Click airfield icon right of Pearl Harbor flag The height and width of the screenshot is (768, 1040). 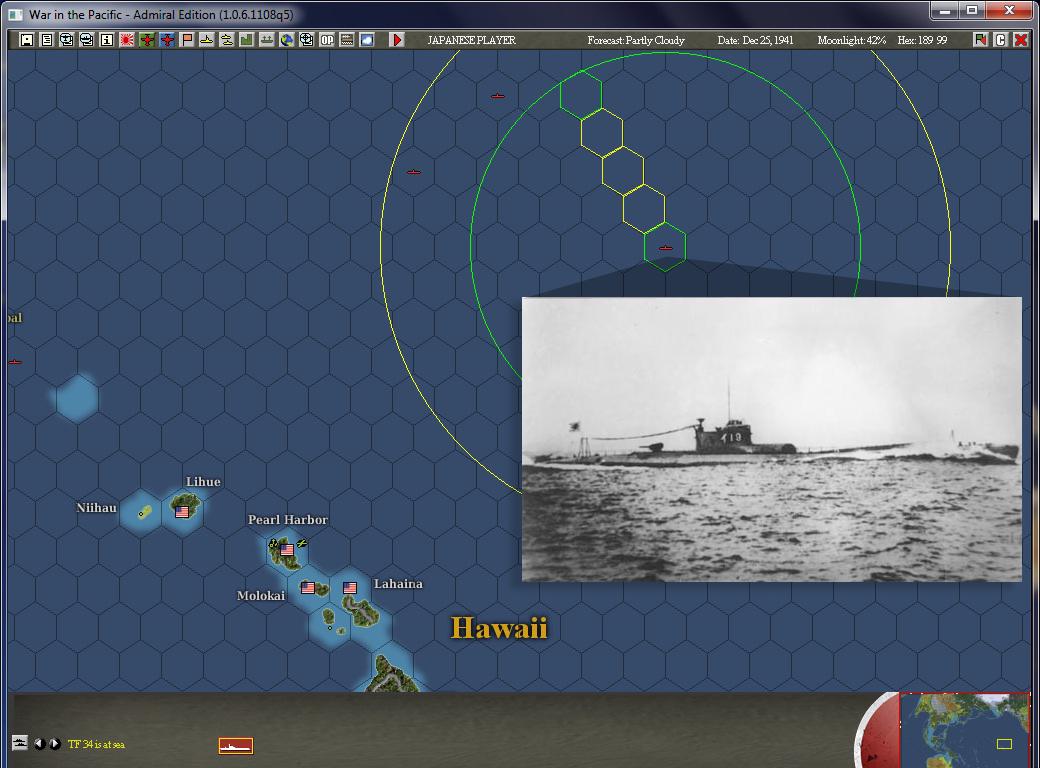pos(302,544)
